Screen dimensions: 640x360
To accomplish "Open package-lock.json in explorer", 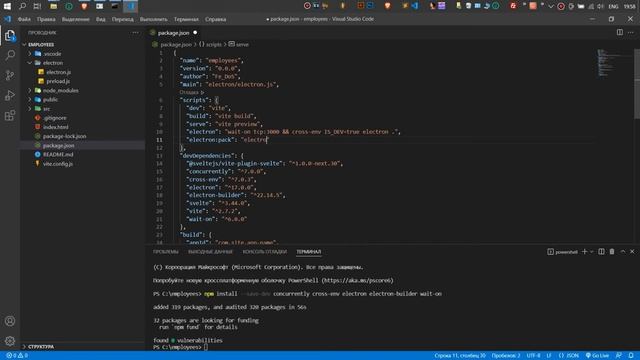I will 64,136.
